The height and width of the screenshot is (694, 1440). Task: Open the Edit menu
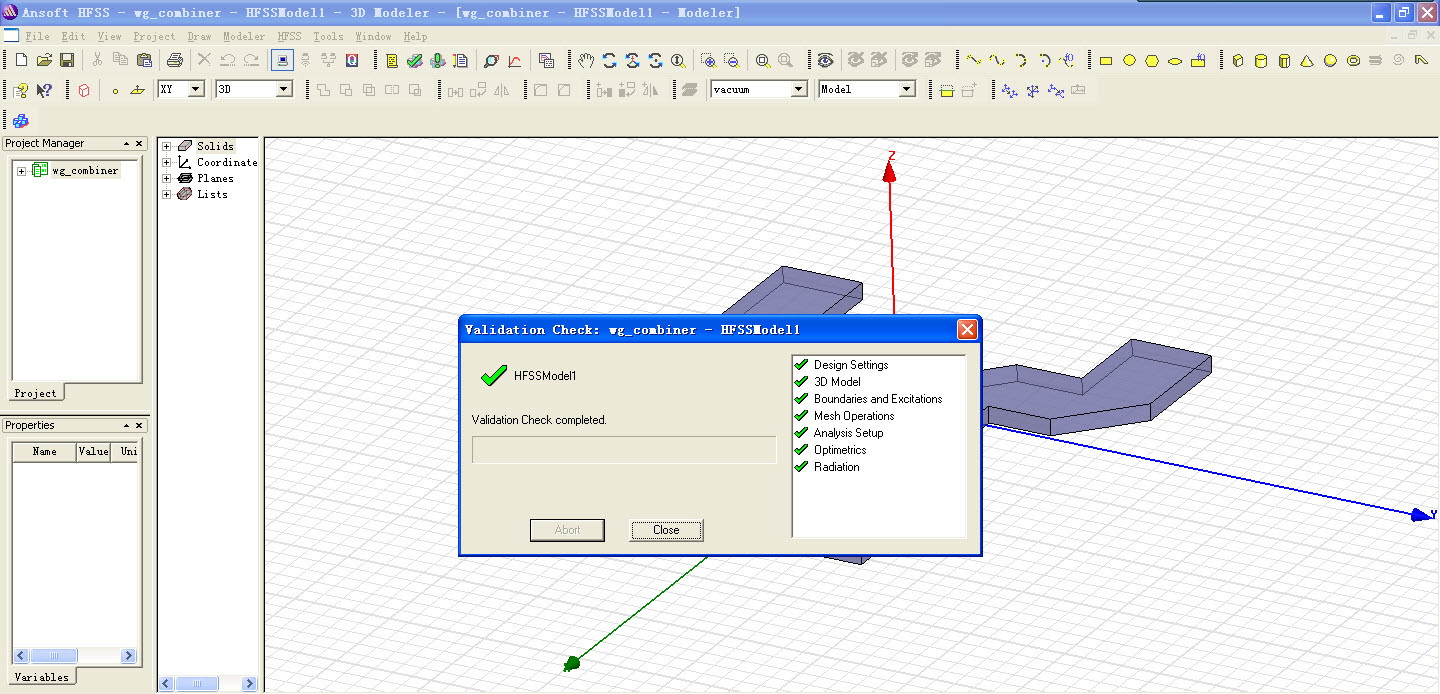pyautogui.click(x=73, y=36)
